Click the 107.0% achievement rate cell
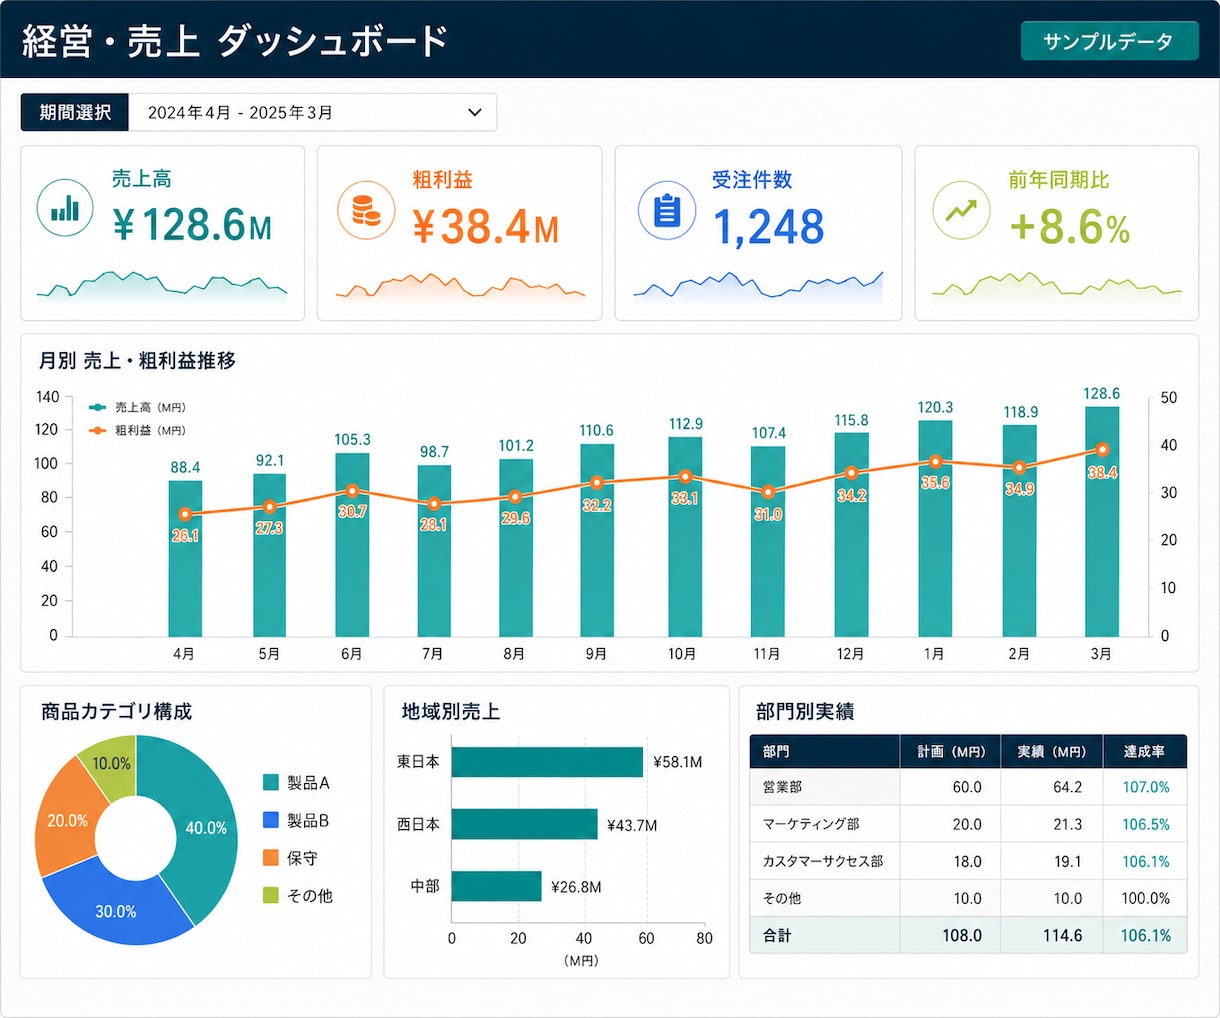Image resolution: width=1220 pixels, height=1018 pixels. pos(1146,787)
